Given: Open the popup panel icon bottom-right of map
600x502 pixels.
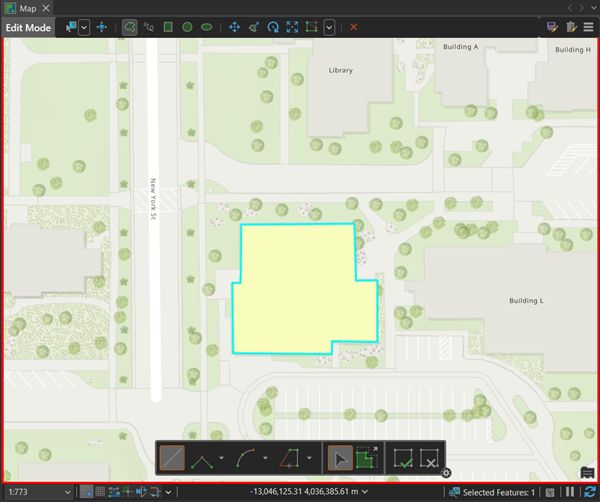Looking at the screenshot, I should (587, 473).
